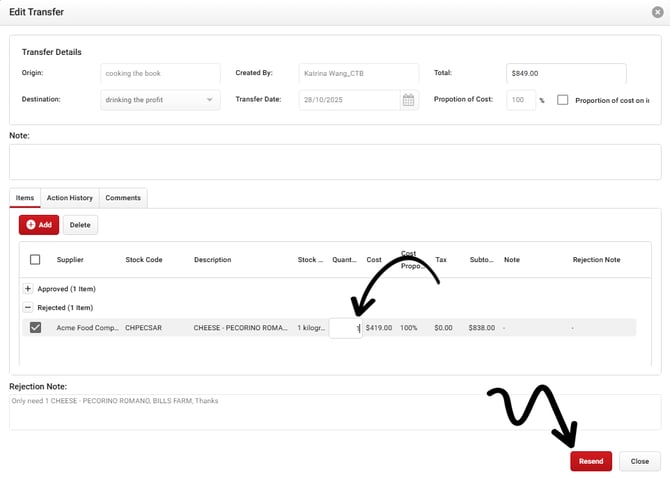Viewport: 670px width, 479px height.
Task: Focus the Quantity input in rejected row
Action: tap(345, 328)
